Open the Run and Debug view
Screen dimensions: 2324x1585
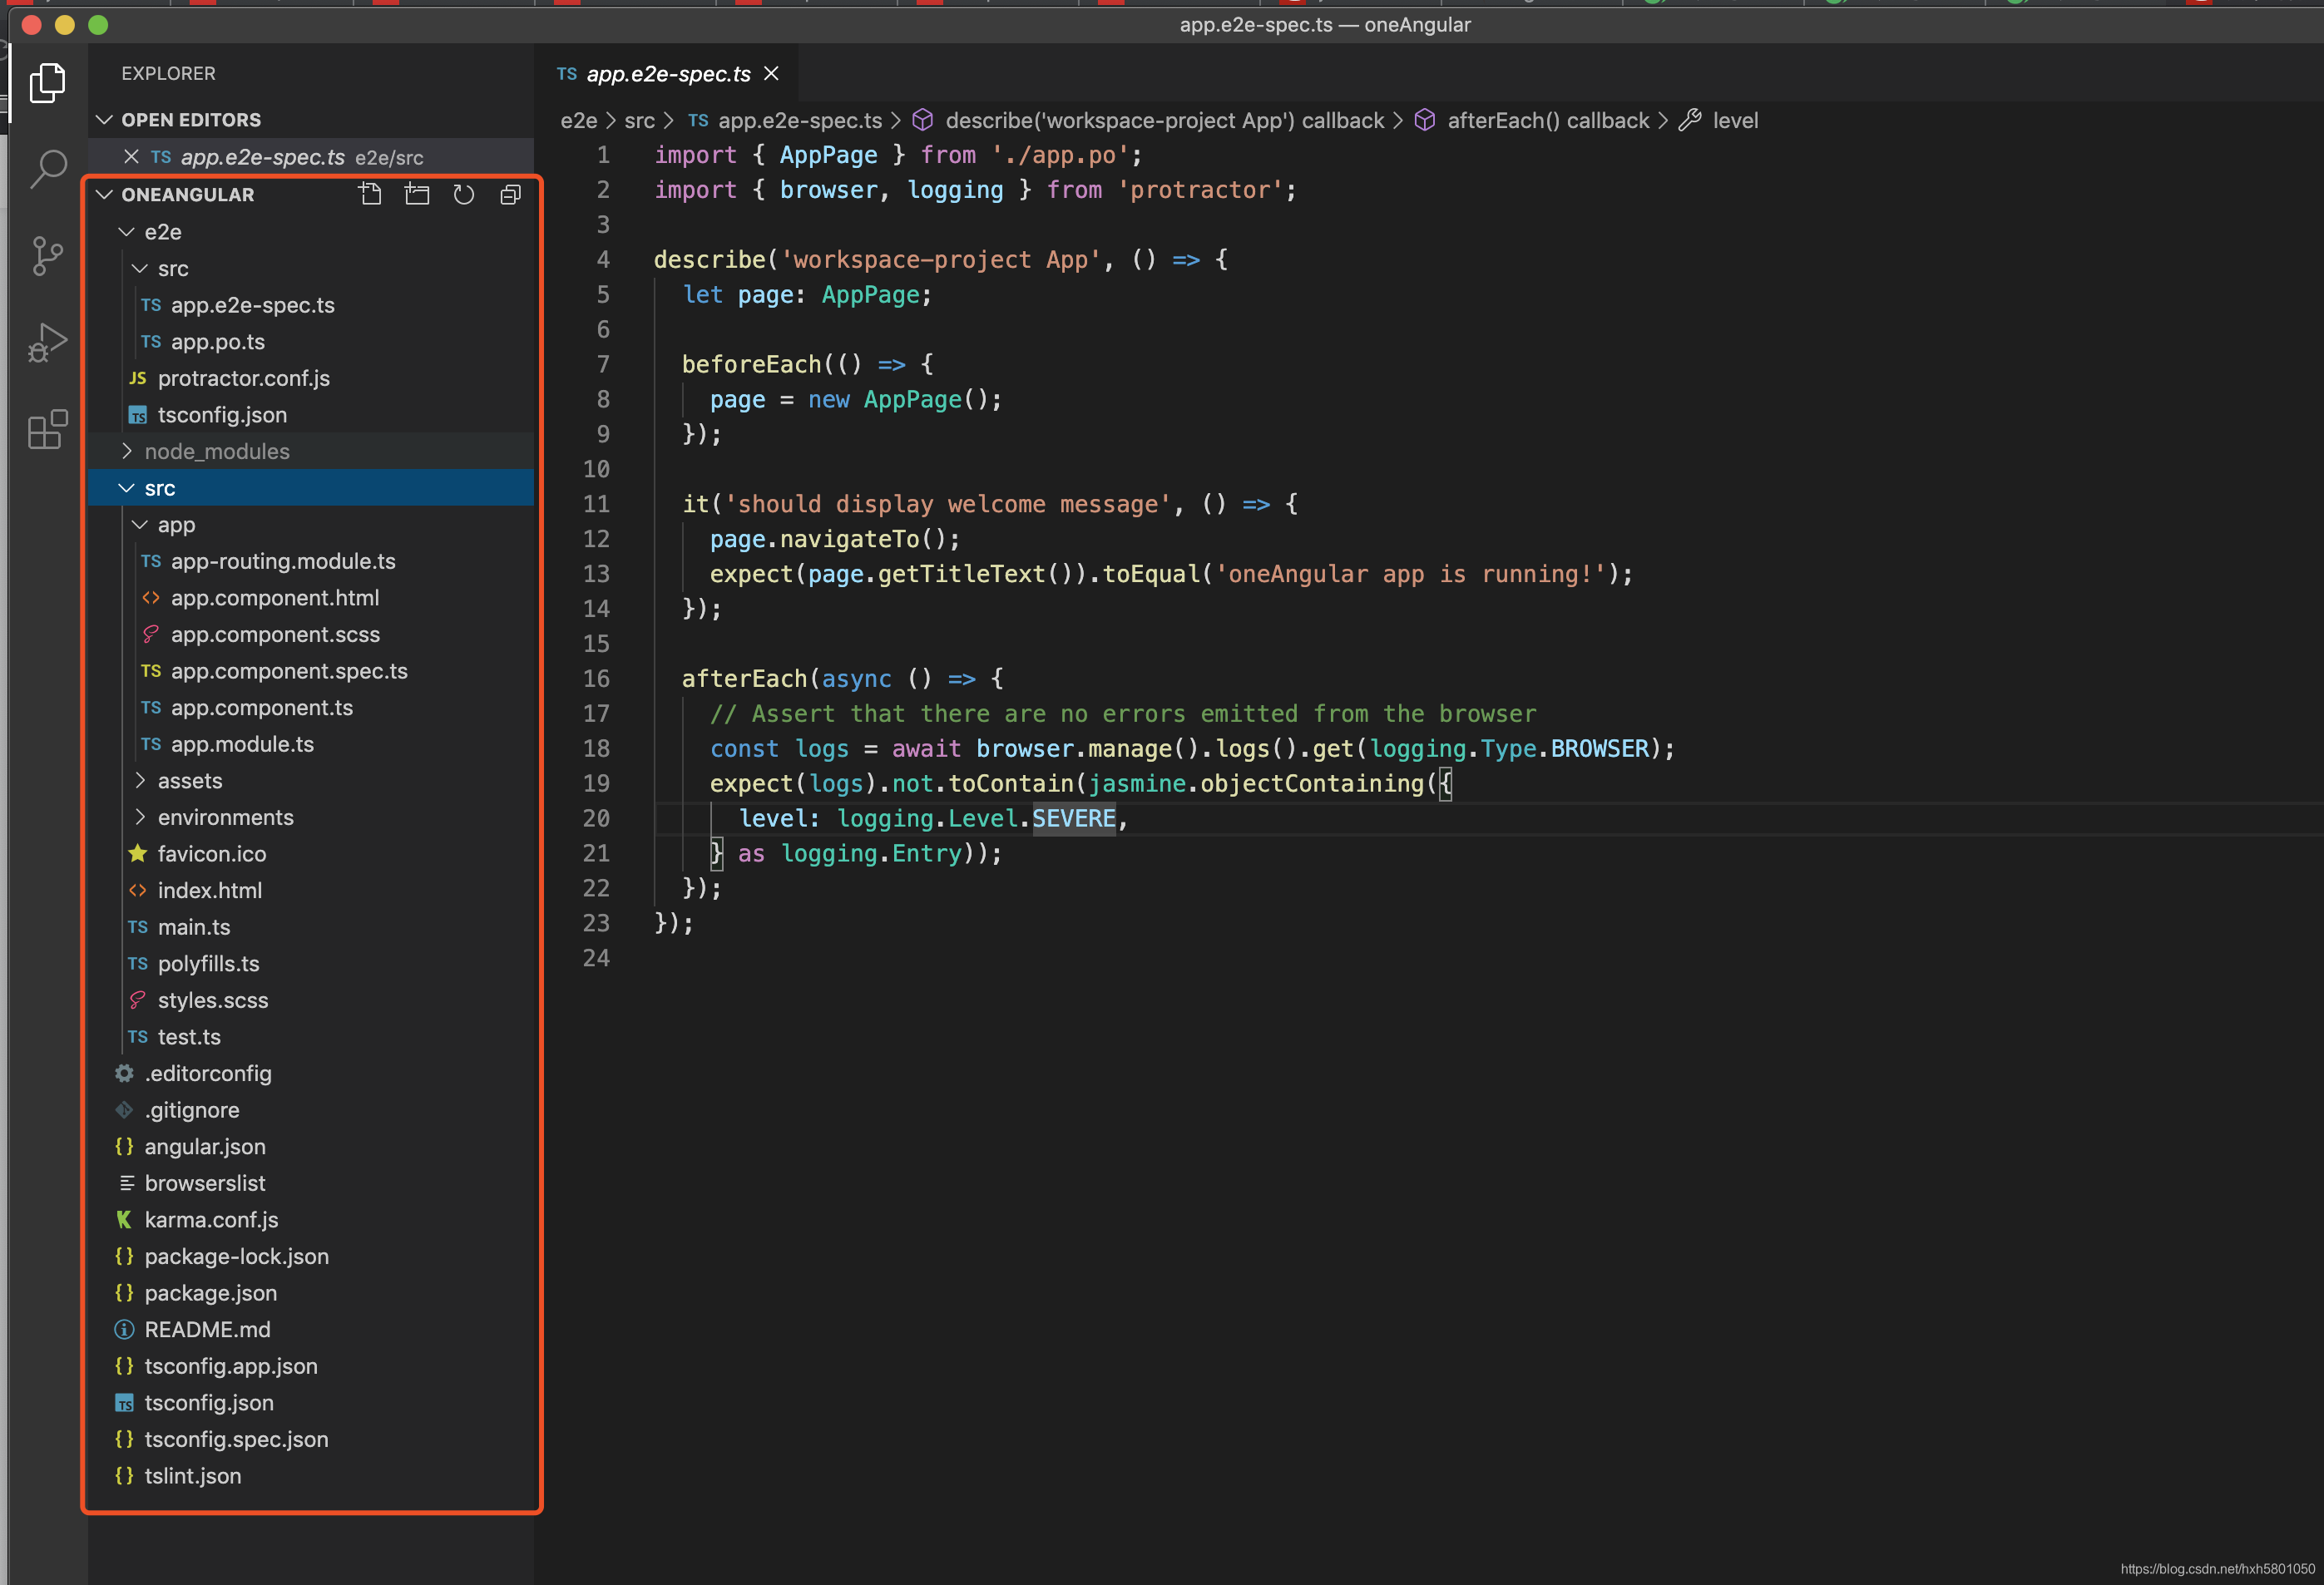click(48, 343)
